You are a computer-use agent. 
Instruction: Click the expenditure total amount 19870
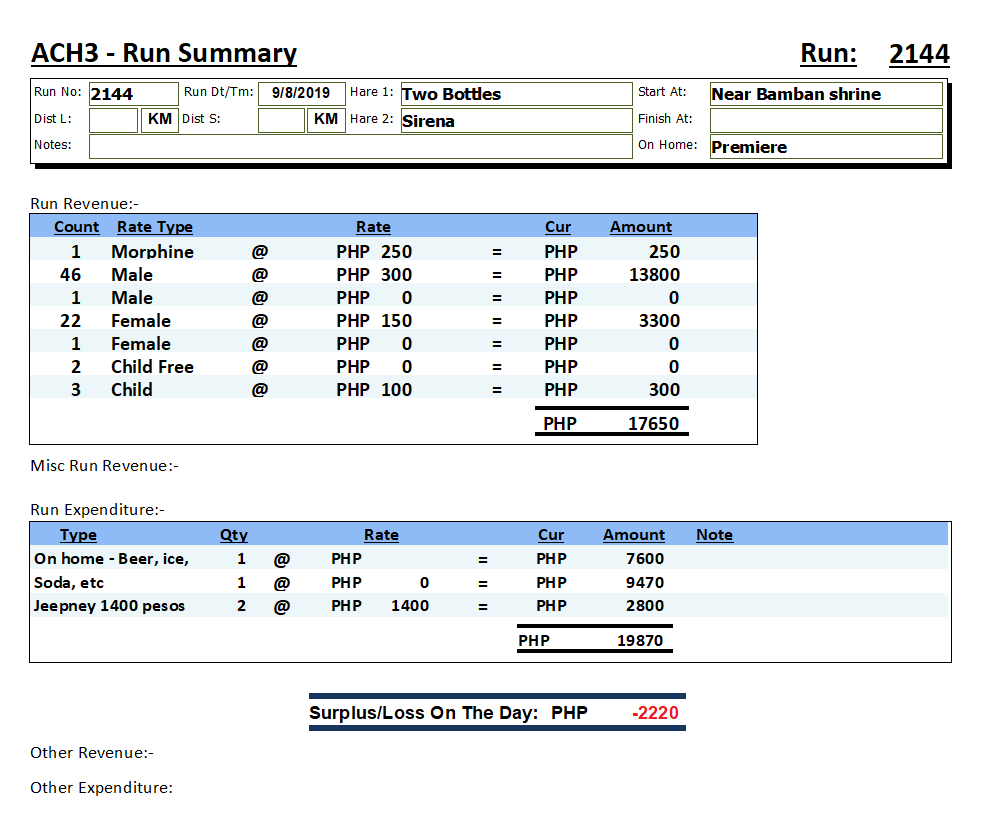point(639,640)
